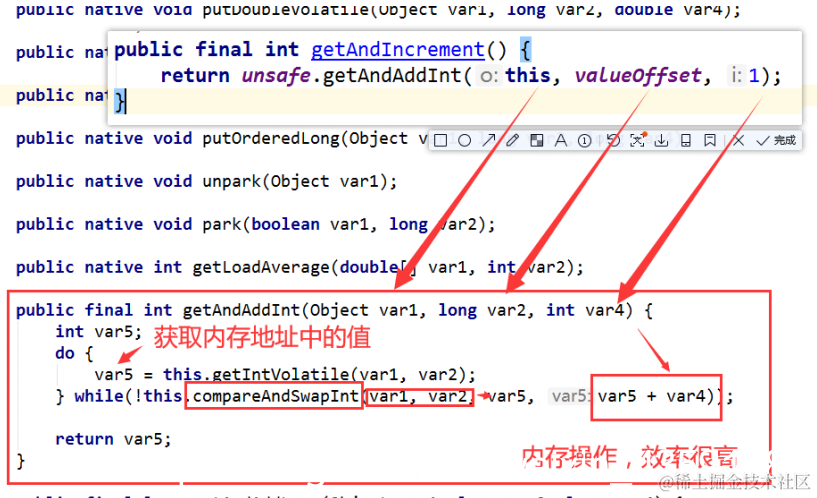This screenshot has height=498, width=817.
Task: Click the 'int var5;' declaration
Action: click(x=98, y=332)
